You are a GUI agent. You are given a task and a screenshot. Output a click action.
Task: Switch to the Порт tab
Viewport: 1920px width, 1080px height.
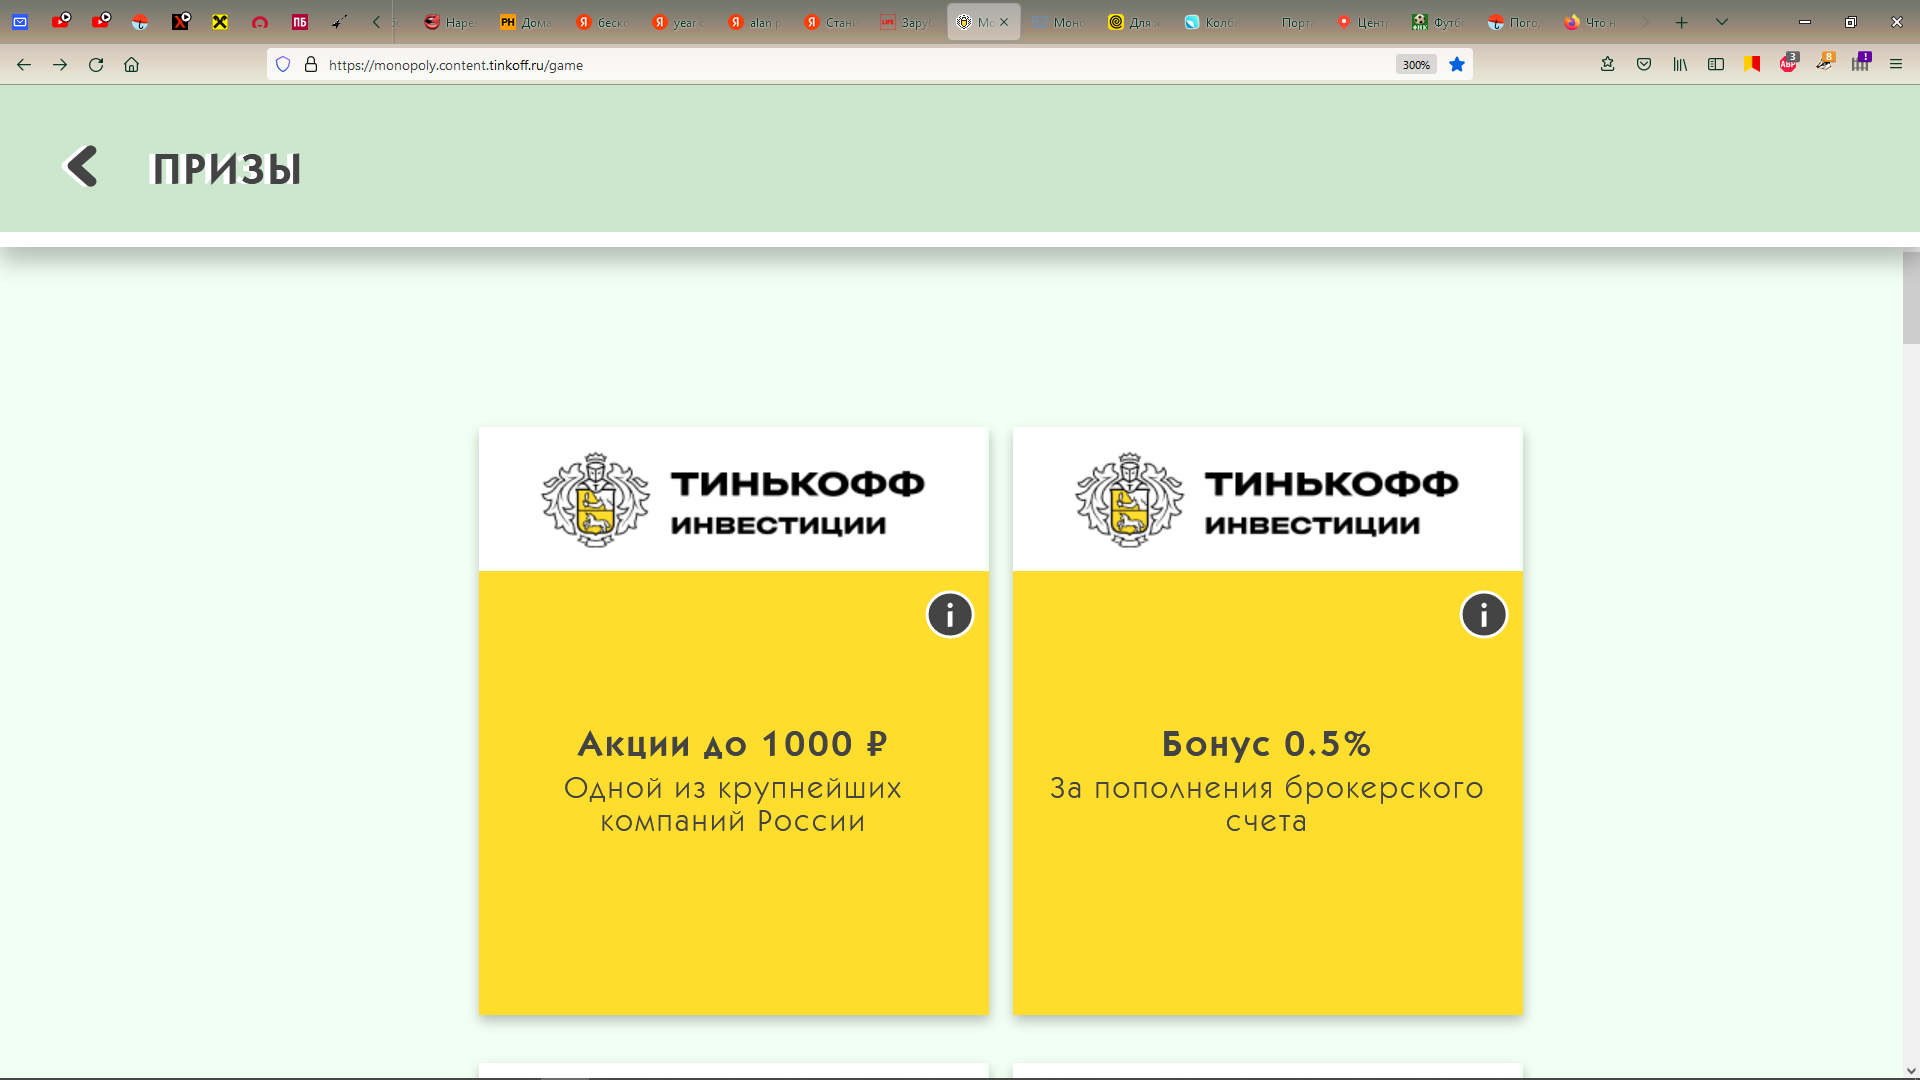[1287, 22]
